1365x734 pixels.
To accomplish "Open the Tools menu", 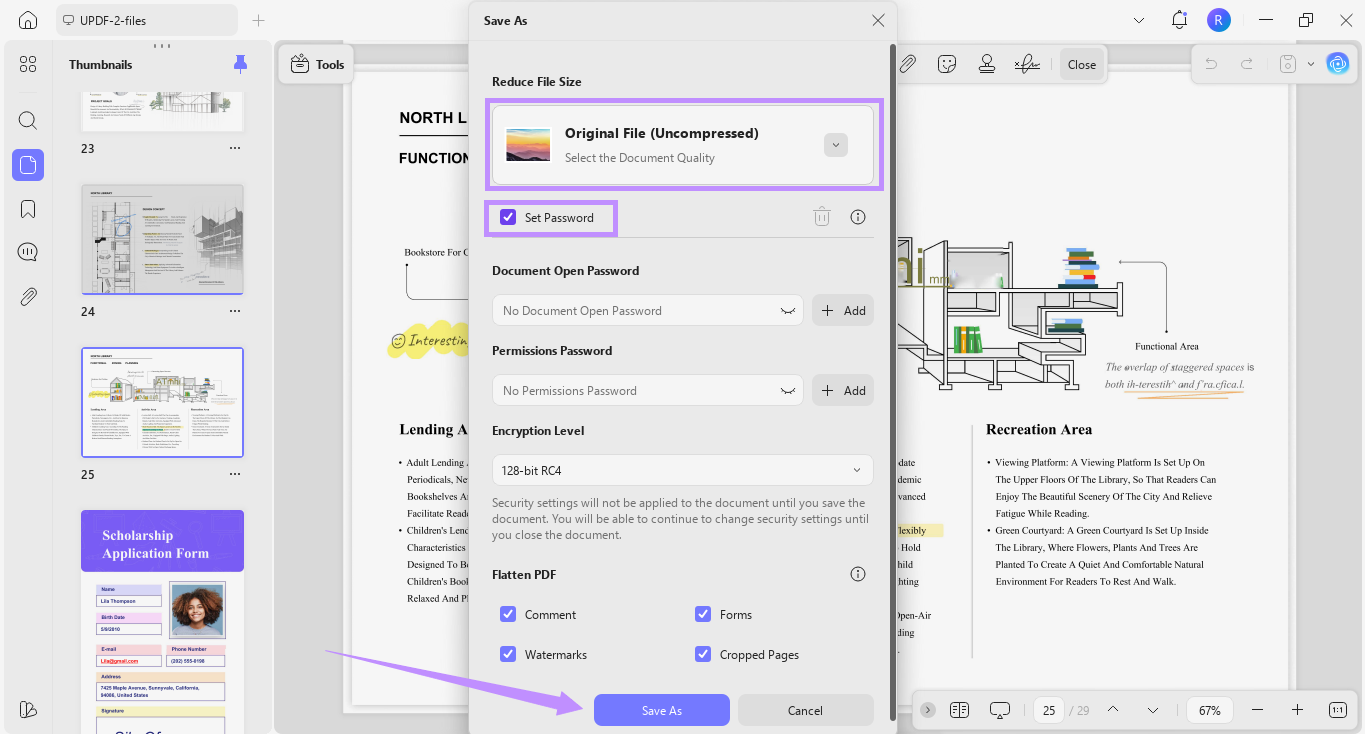I will point(317,64).
